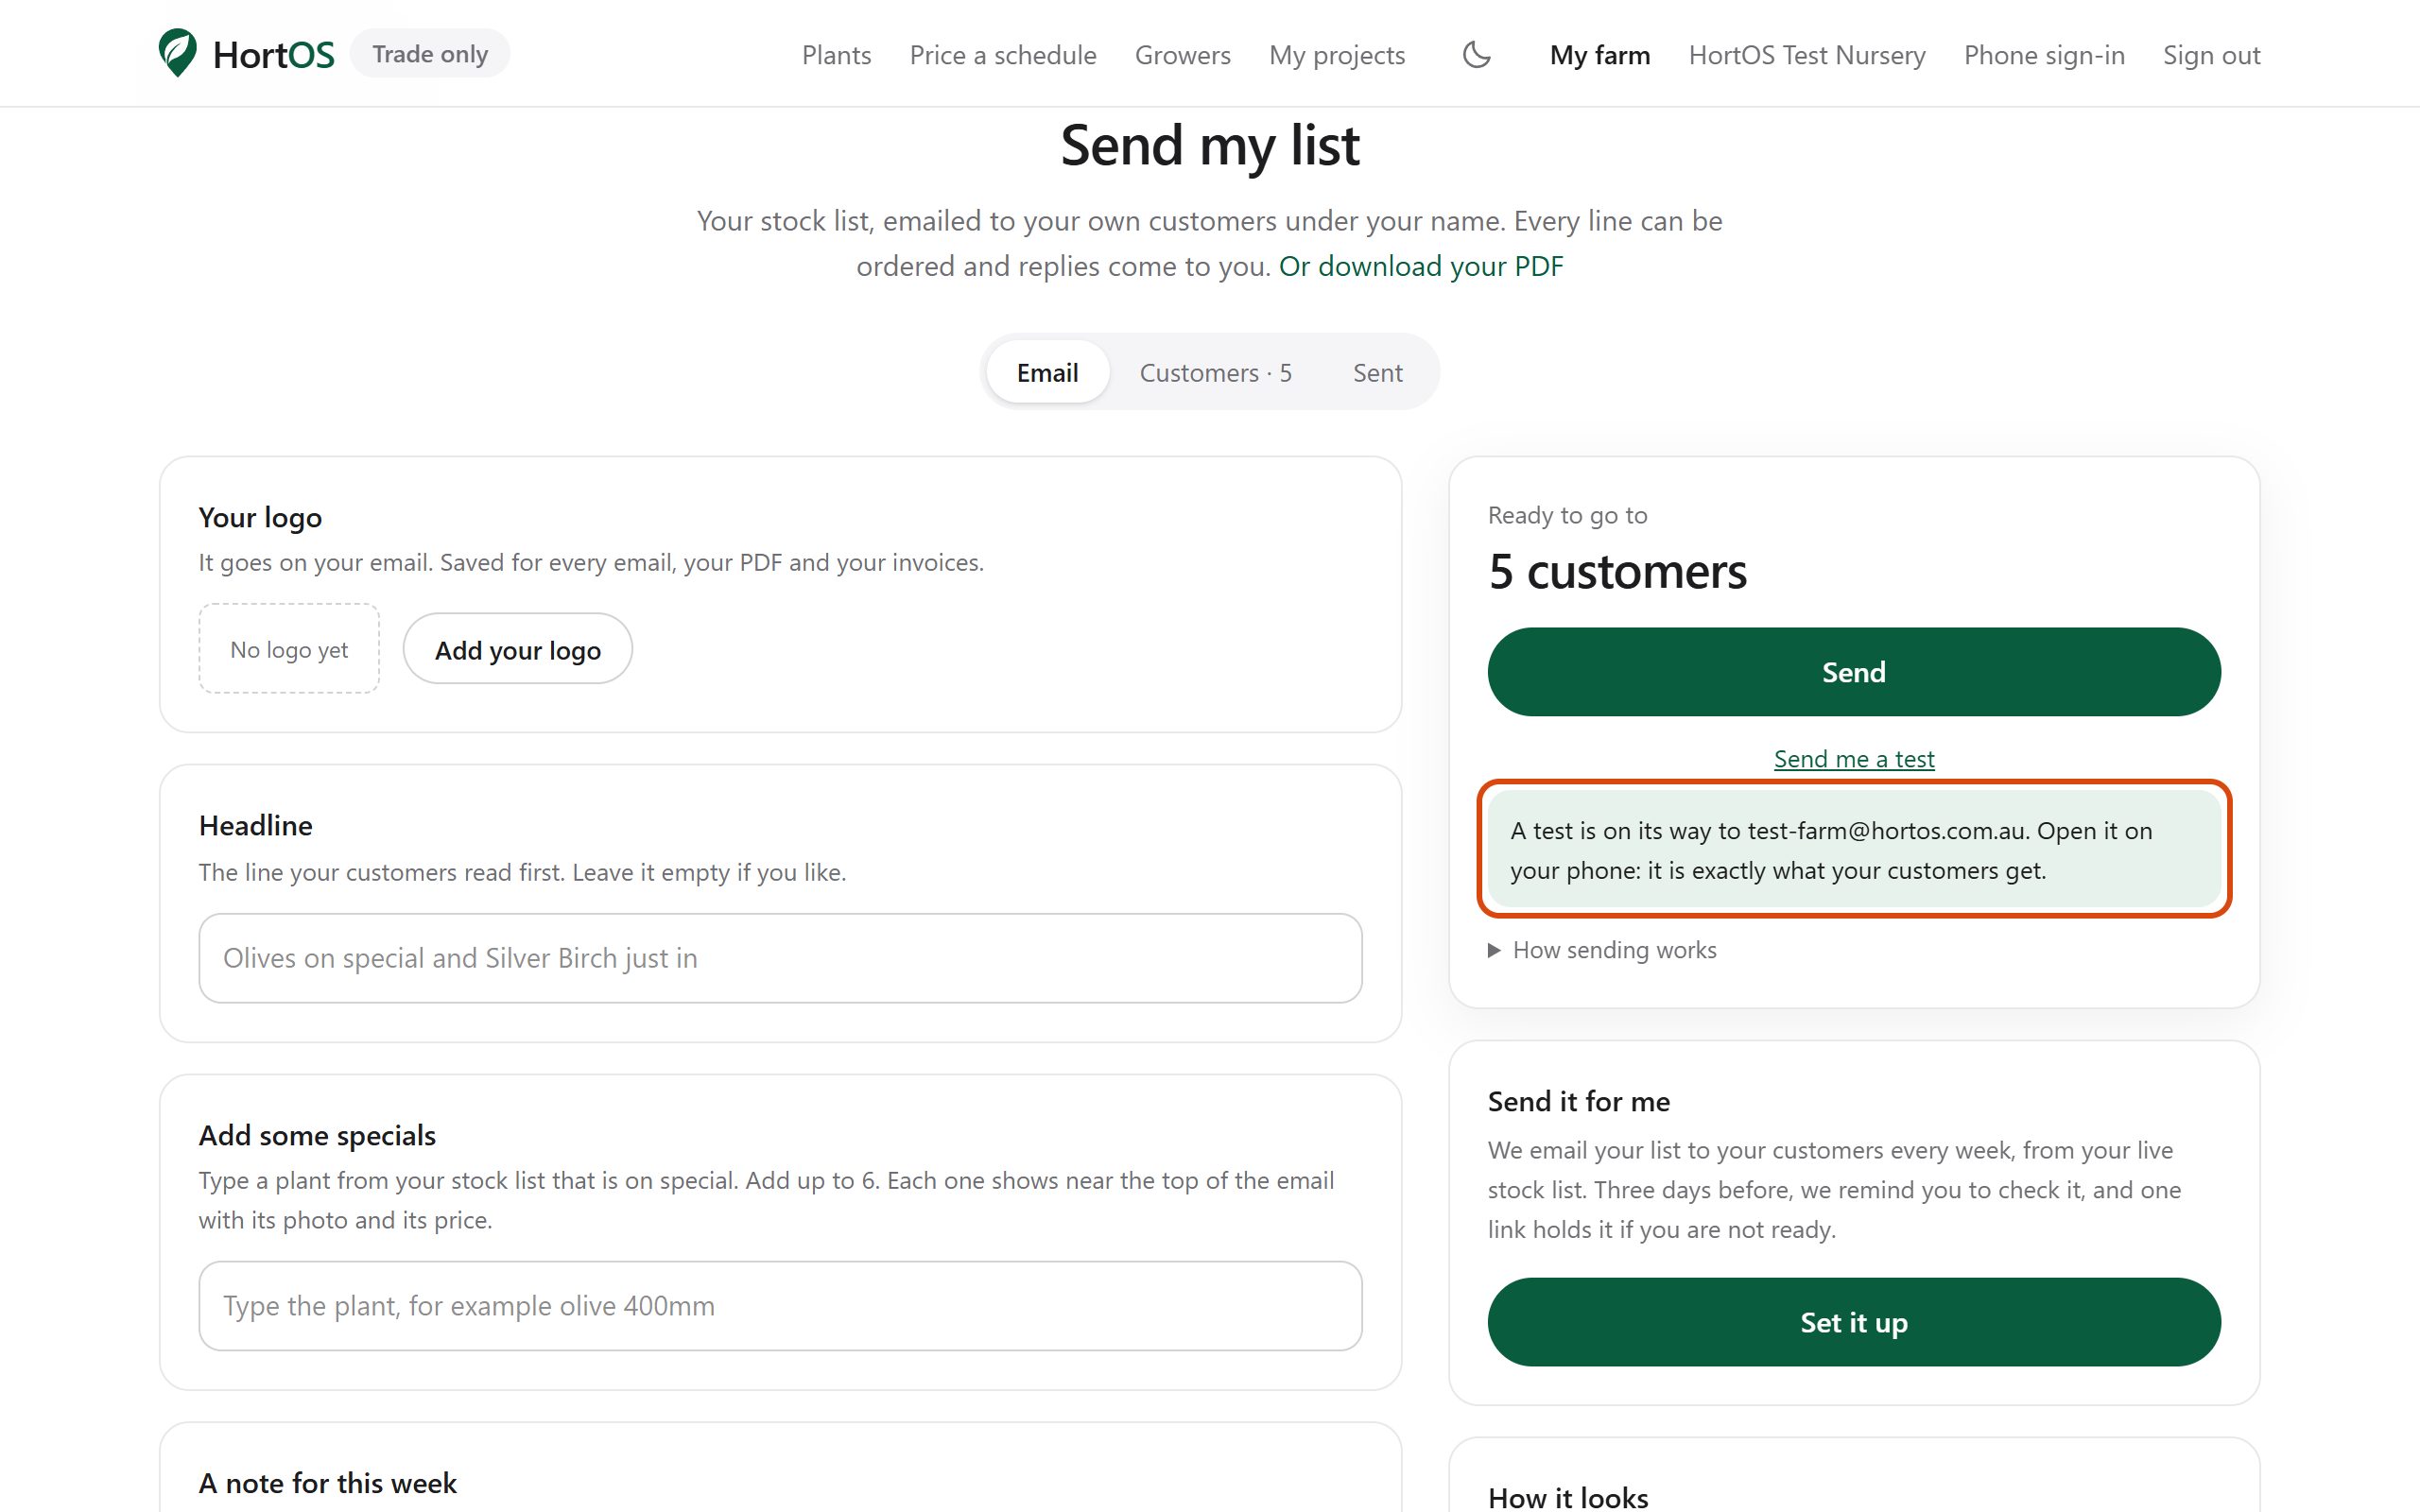This screenshot has height=1512, width=2420.
Task: Expand How sending works disclosure triangle
Action: (1494, 950)
